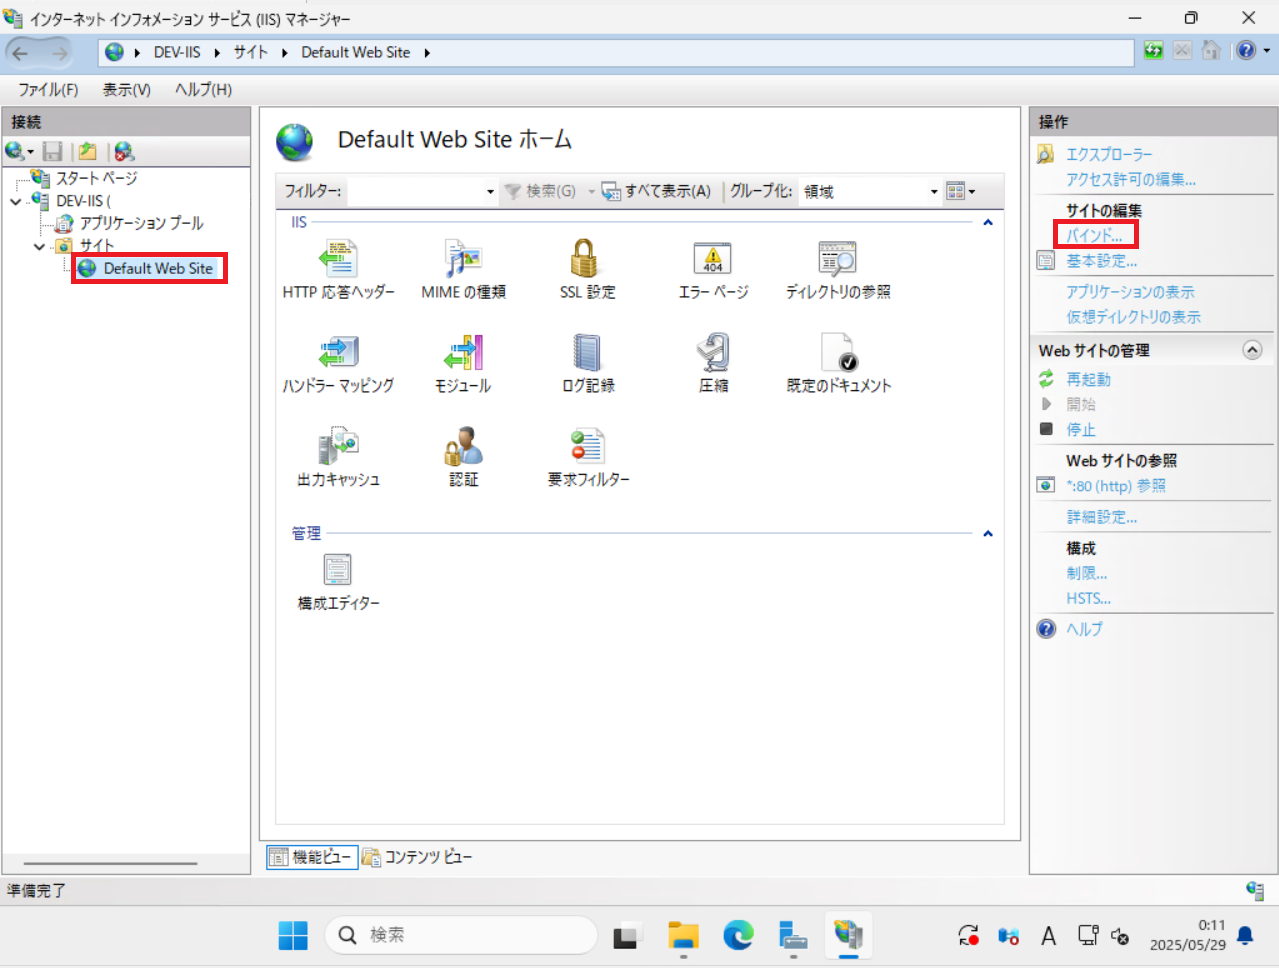The width and height of the screenshot is (1279, 968).
Task: Select アプリケーション プール in the tree
Action: coord(141,223)
